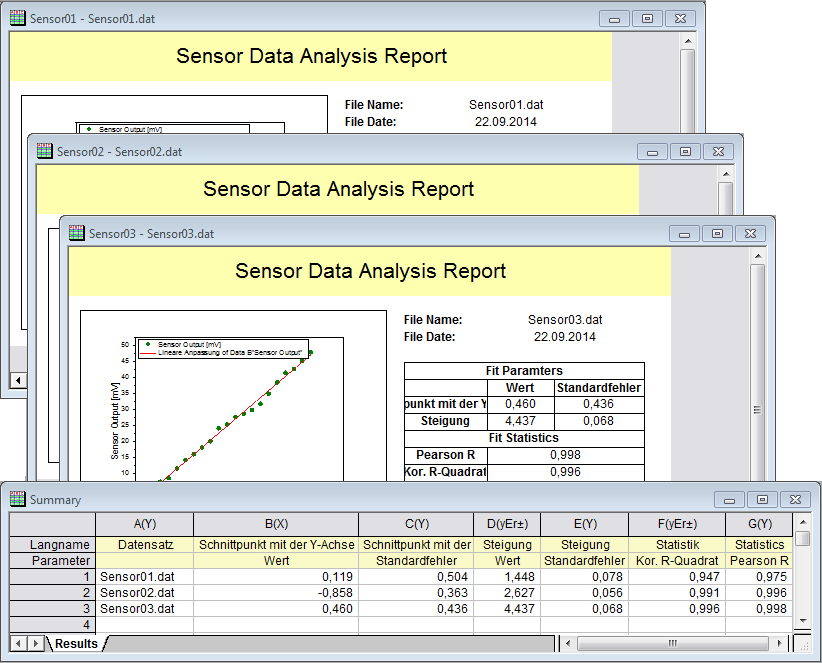Click the Steigung value 4,437 in Sensor03 report

click(x=521, y=421)
